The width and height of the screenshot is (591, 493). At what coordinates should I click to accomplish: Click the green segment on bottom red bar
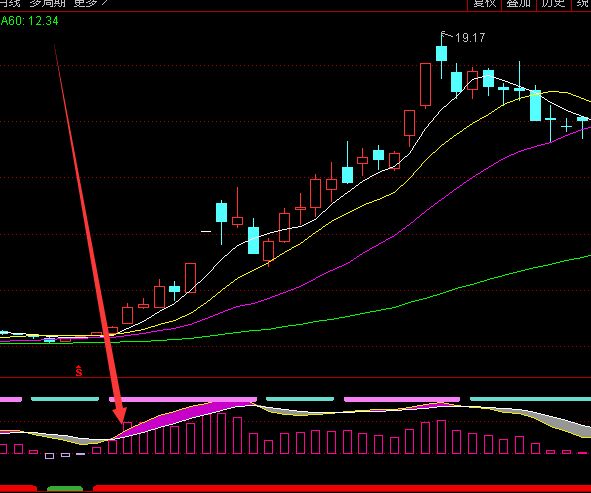[65, 489]
